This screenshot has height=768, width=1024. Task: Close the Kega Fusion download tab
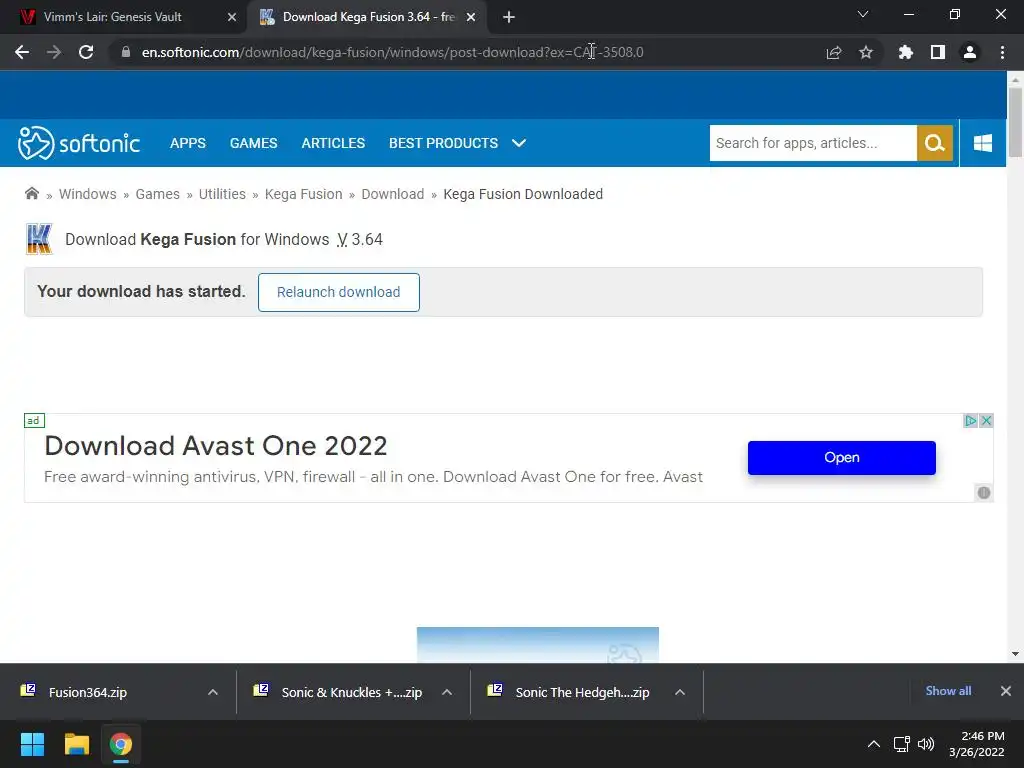pos(471,17)
